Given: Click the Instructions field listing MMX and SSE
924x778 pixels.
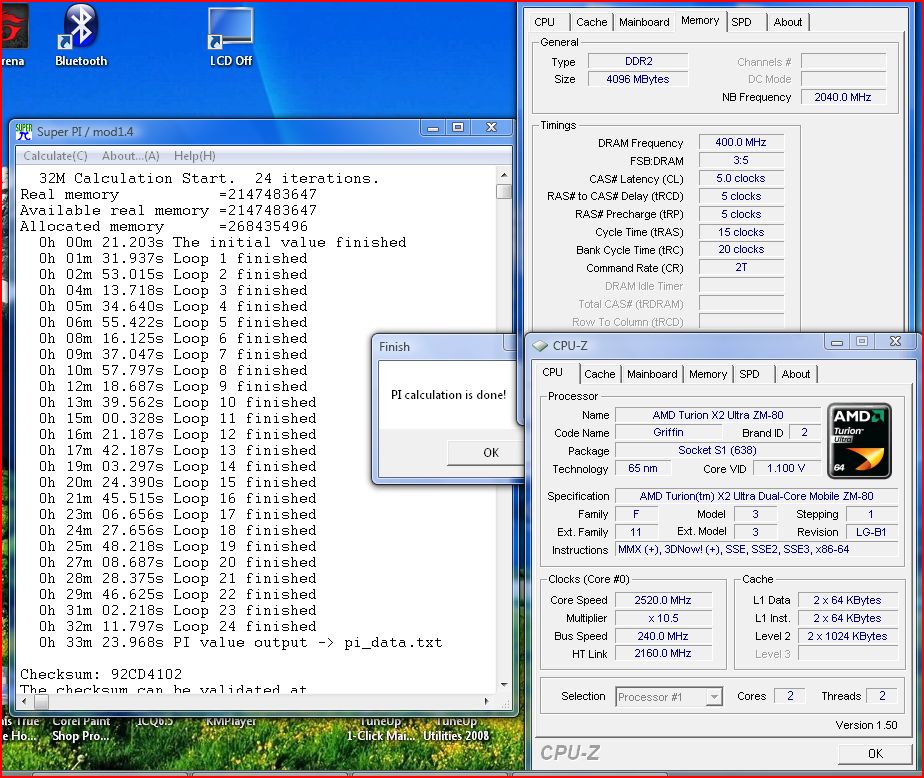Looking at the screenshot, I should point(757,549).
